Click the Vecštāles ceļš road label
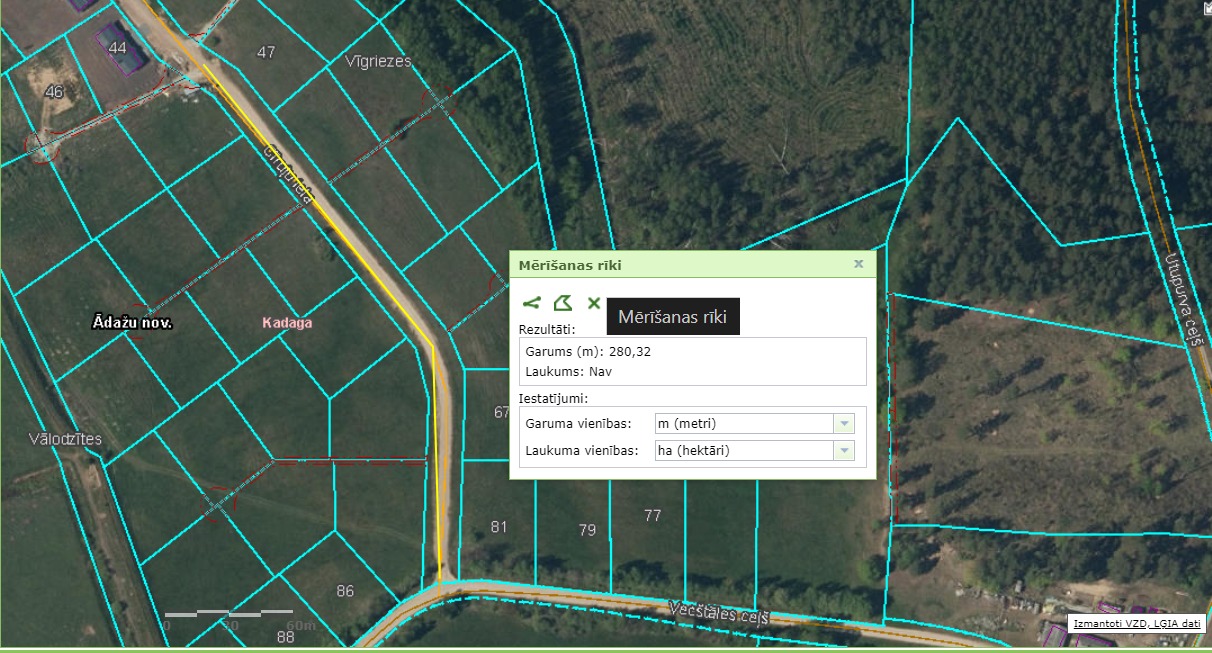Viewport: 1212px width, 653px height. 718,612
